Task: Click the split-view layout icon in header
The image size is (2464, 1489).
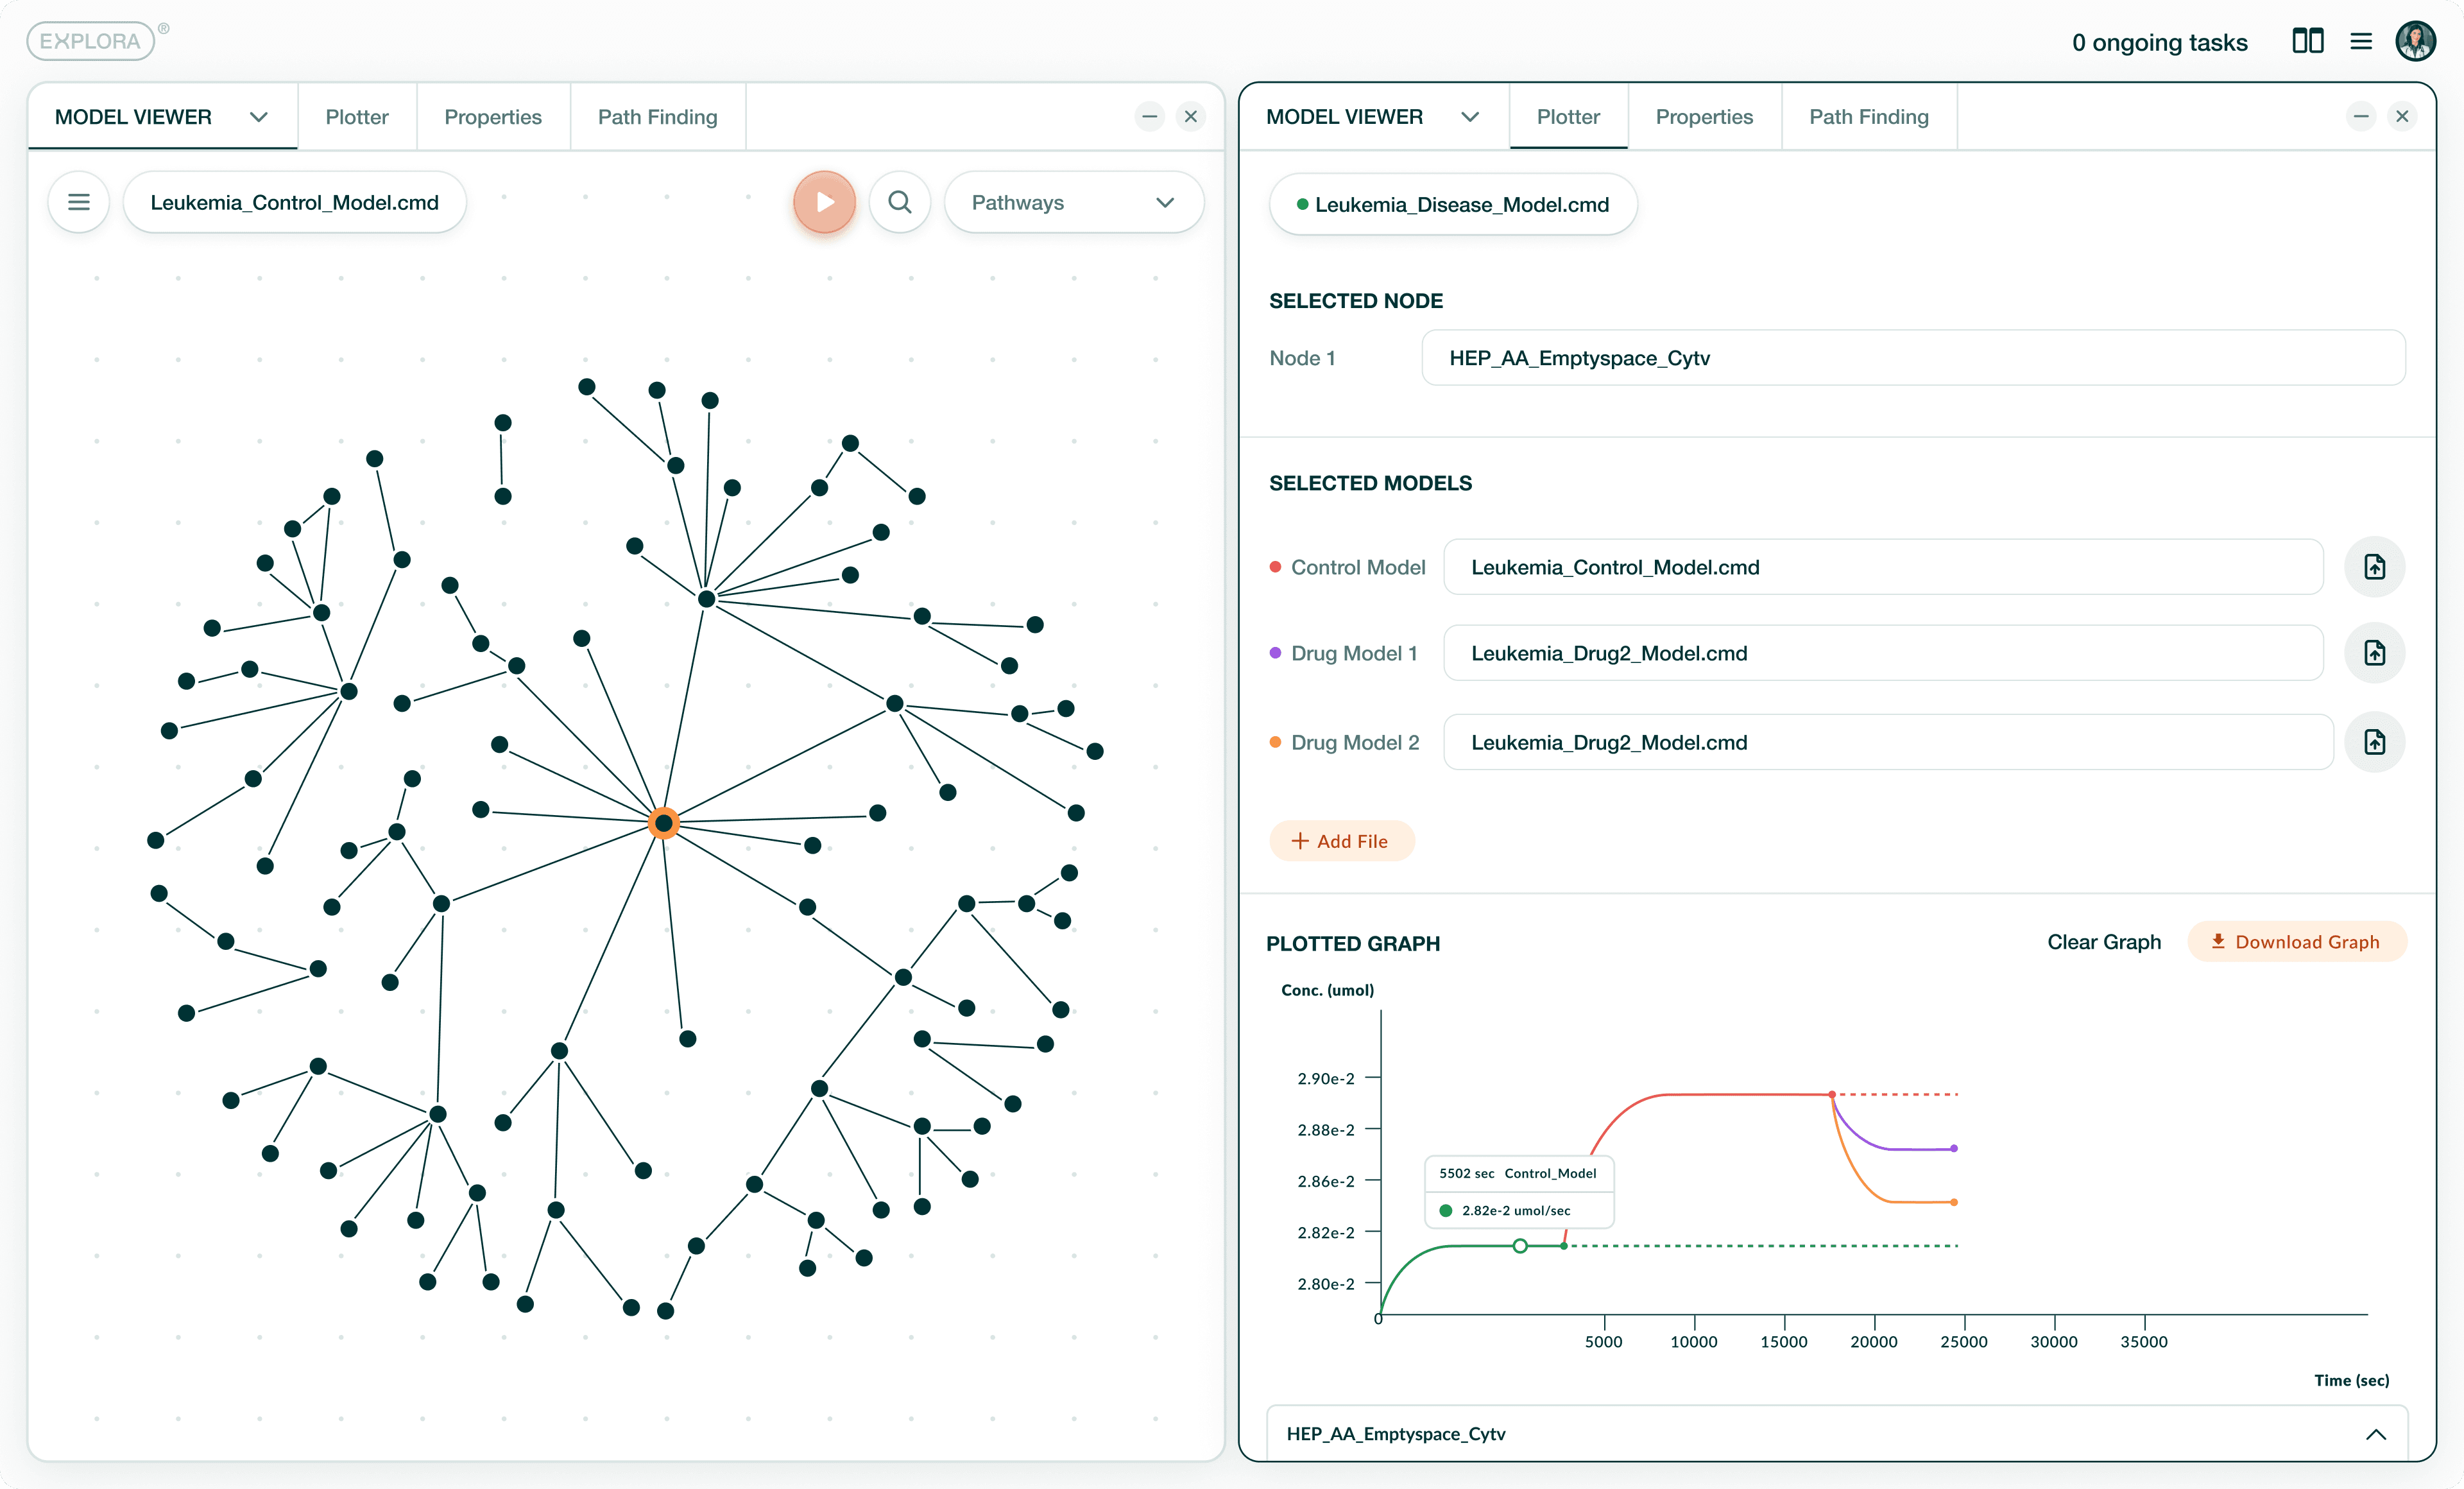Action: coord(2307,41)
